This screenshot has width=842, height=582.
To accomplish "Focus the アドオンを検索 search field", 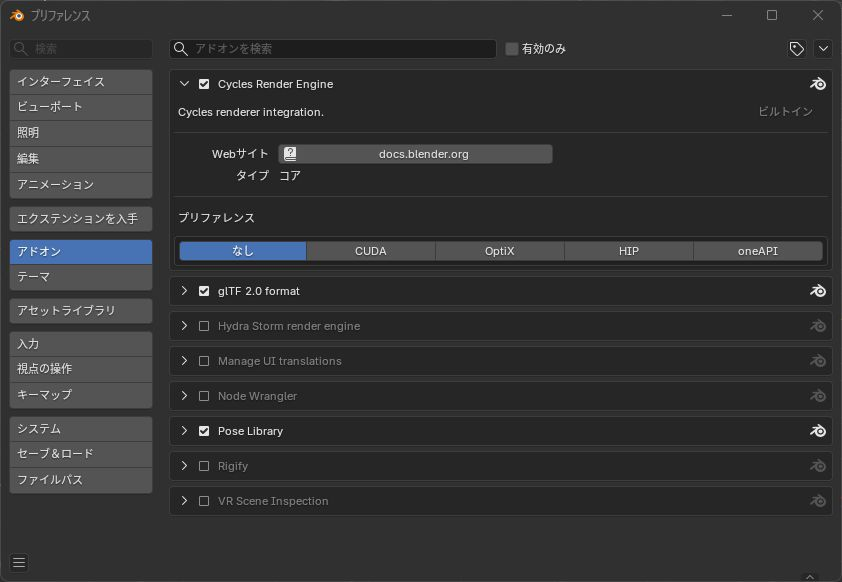I will click(333, 49).
